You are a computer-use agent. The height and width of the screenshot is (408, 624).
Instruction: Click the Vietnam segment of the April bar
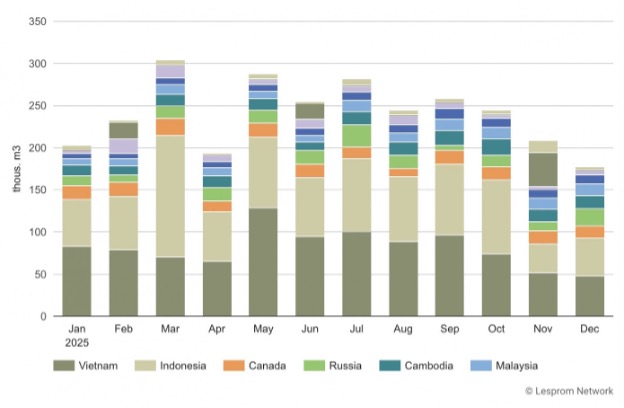click(x=216, y=289)
